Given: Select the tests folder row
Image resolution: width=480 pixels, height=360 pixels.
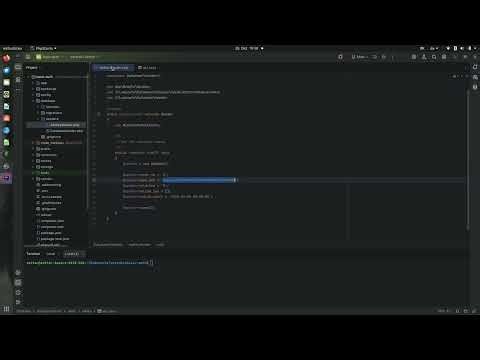Looking at the screenshot, I should 57,173.
